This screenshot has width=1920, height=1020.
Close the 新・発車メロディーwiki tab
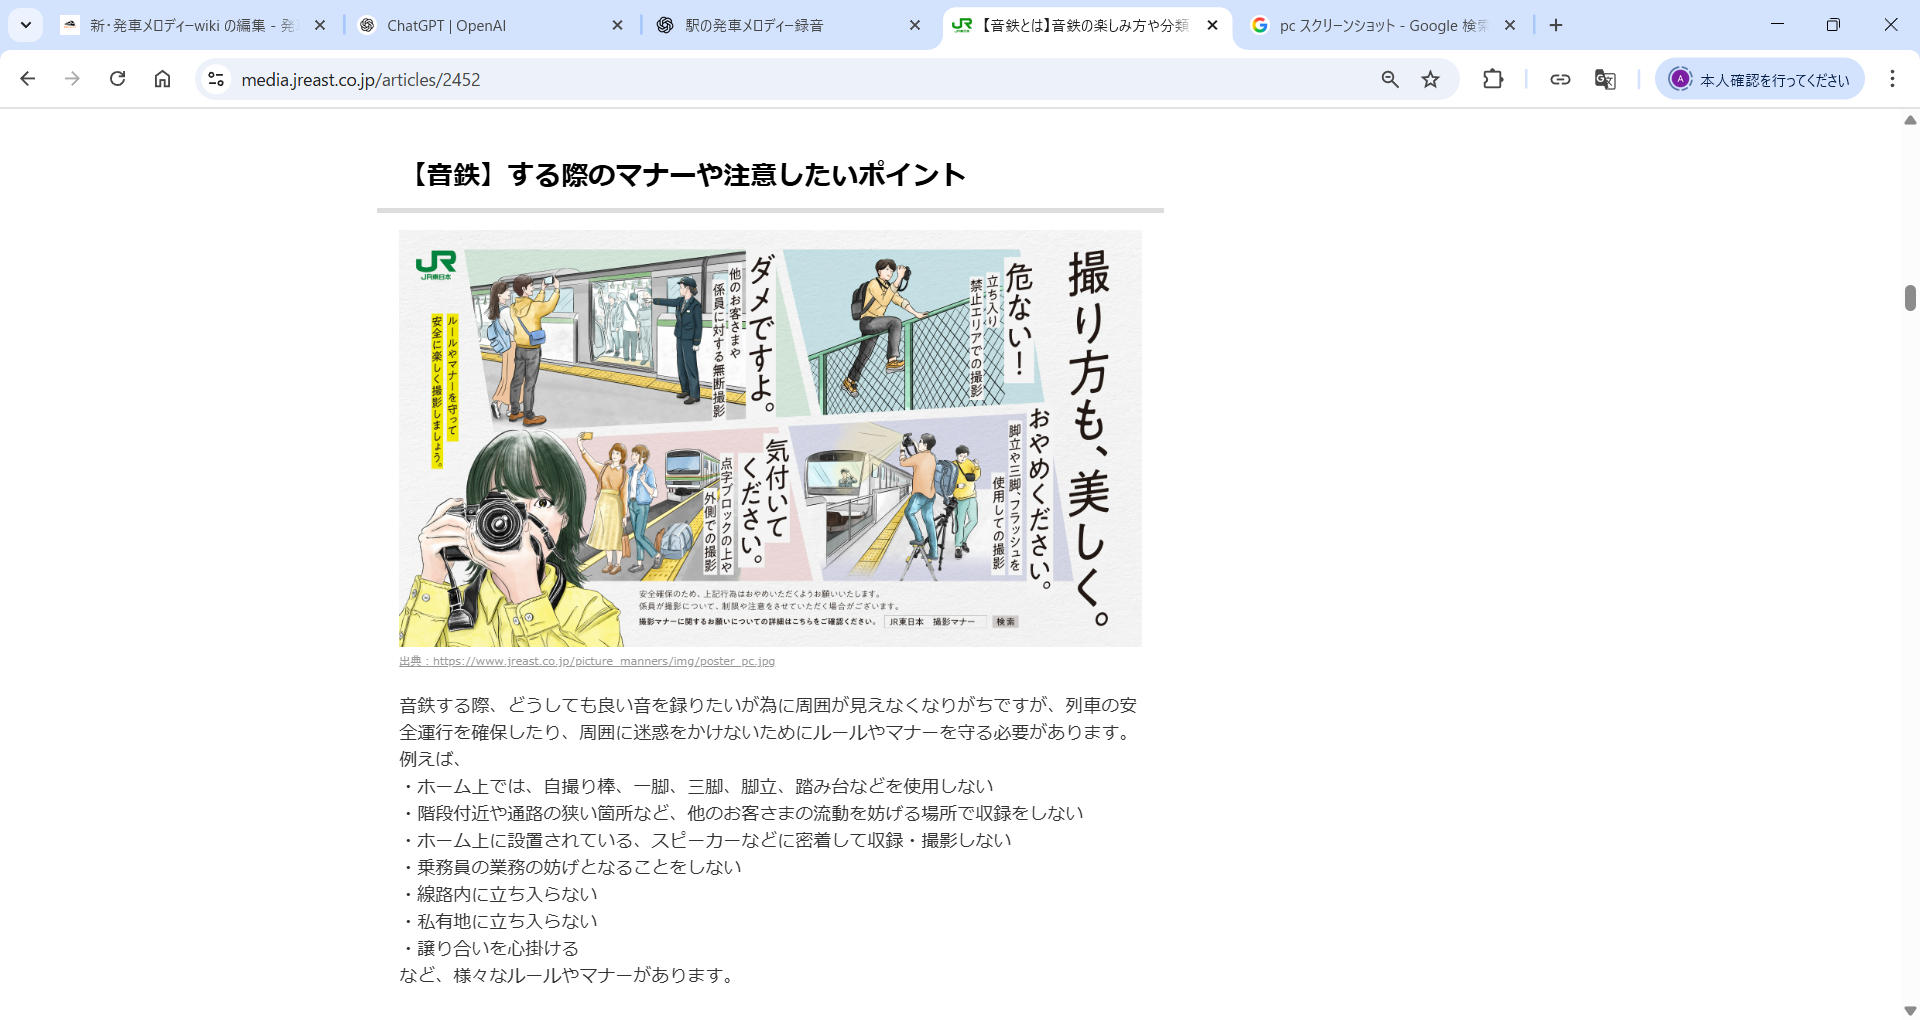click(320, 25)
